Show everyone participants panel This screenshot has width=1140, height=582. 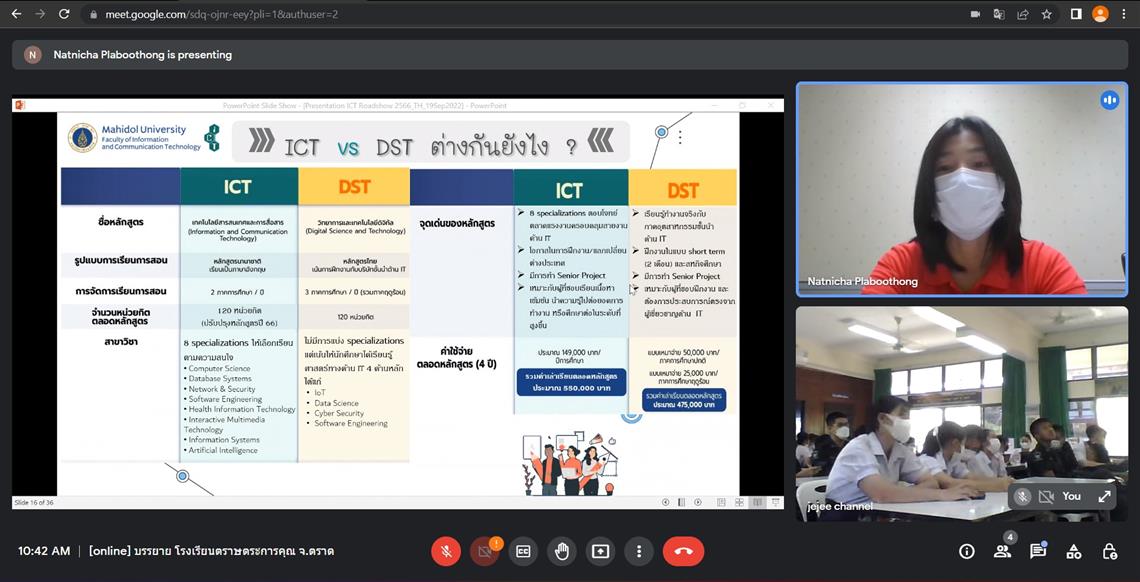point(1003,551)
